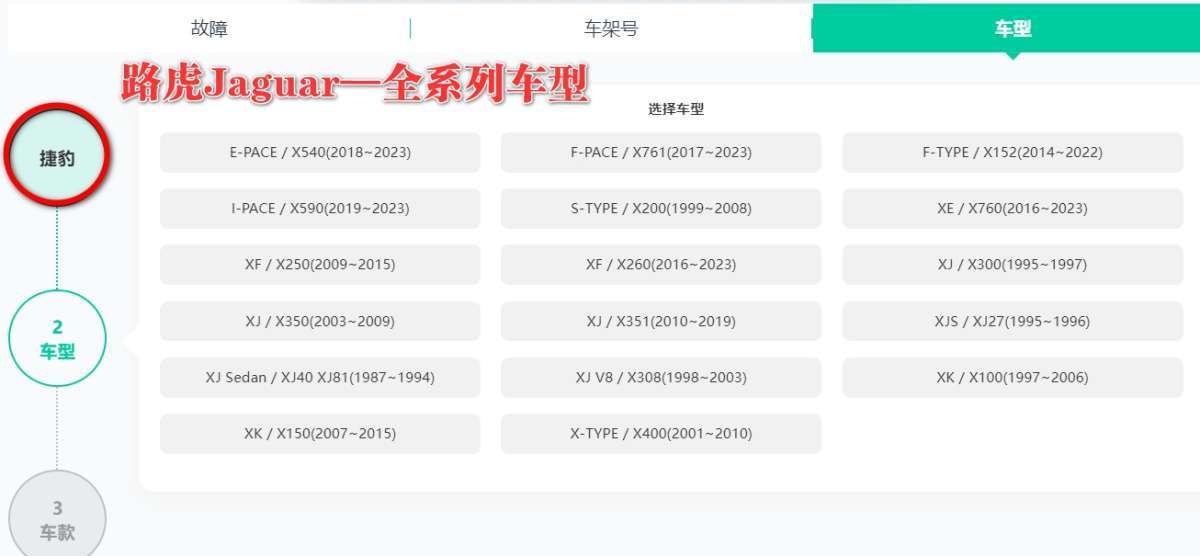Viewport: 1200px width, 556px height.
Task: Pick XF / X260(2016~2023)
Action: tap(661, 265)
